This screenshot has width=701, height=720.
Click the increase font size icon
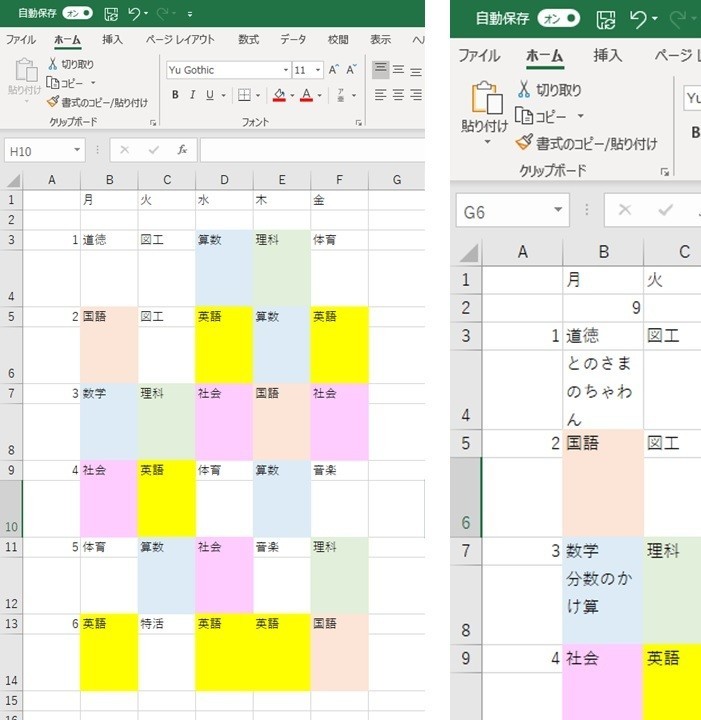pyautogui.click(x=334, y=70)
